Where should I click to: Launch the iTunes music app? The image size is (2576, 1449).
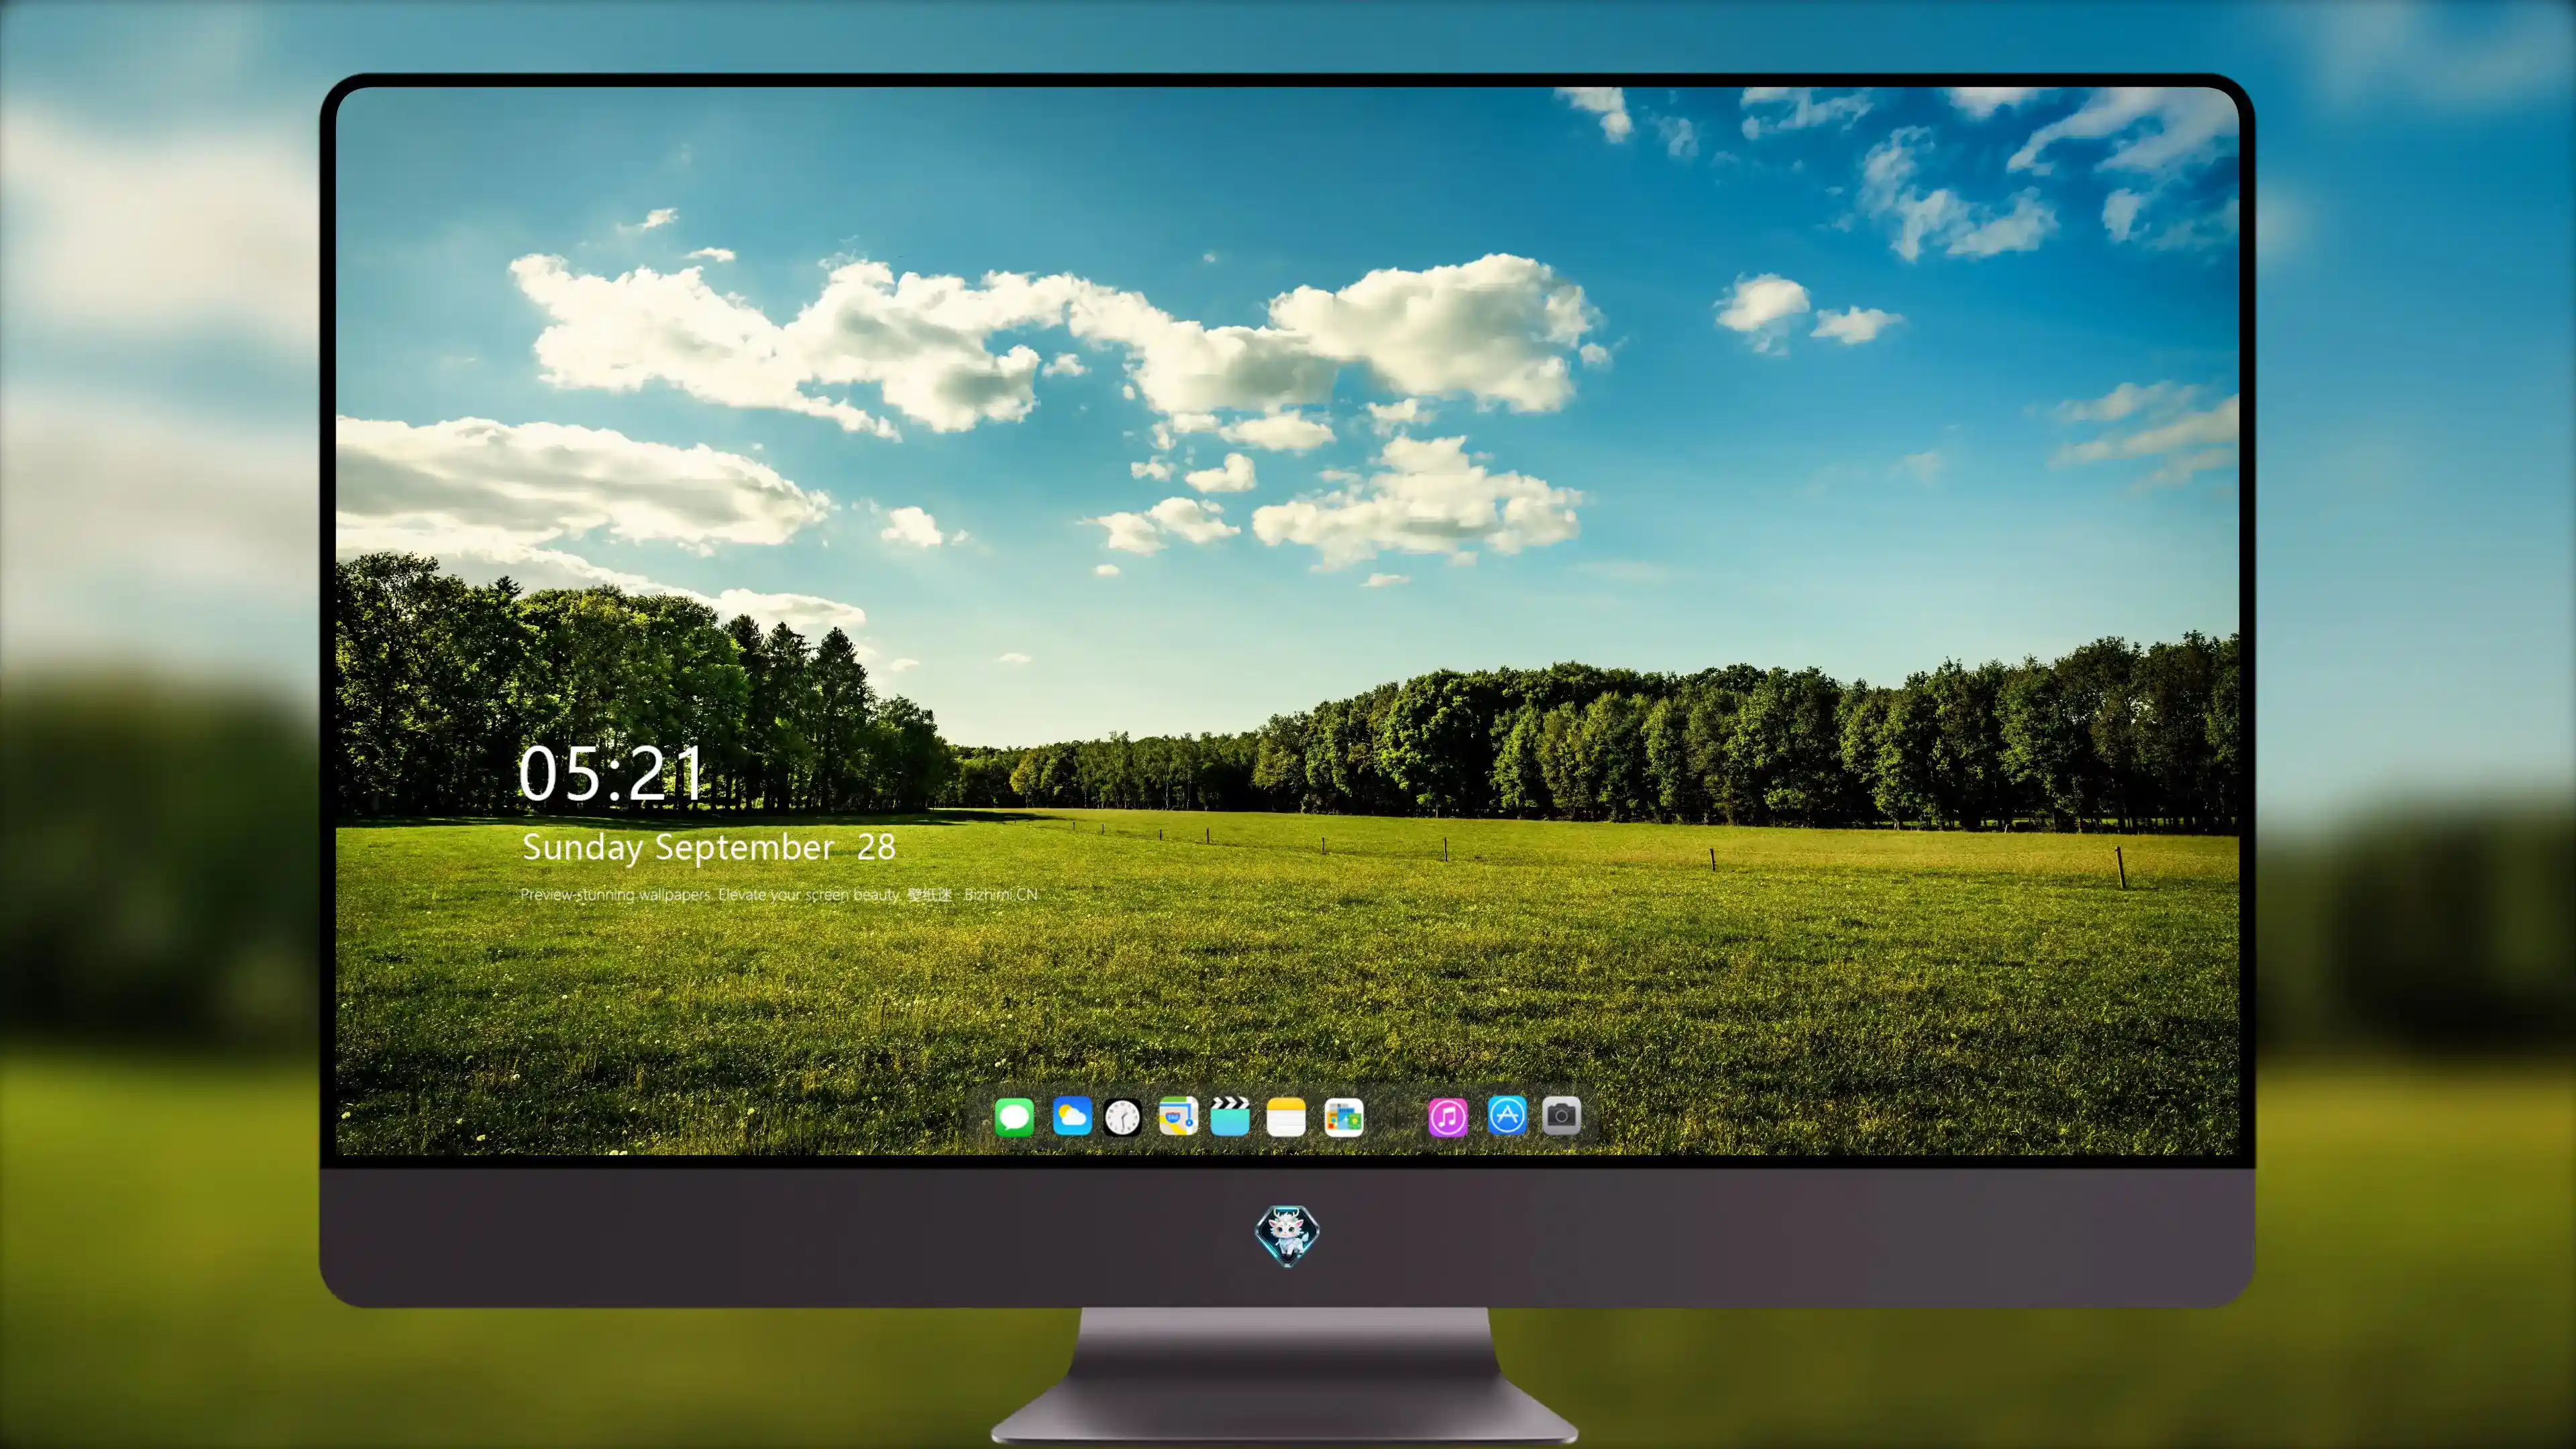[x=1448, y=1117]
